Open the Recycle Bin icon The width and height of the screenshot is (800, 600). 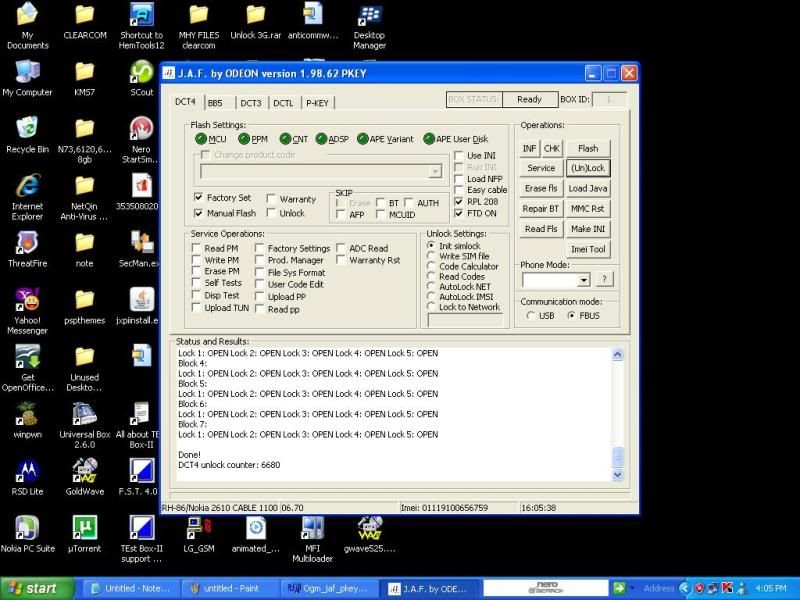(x=28, y=135)
